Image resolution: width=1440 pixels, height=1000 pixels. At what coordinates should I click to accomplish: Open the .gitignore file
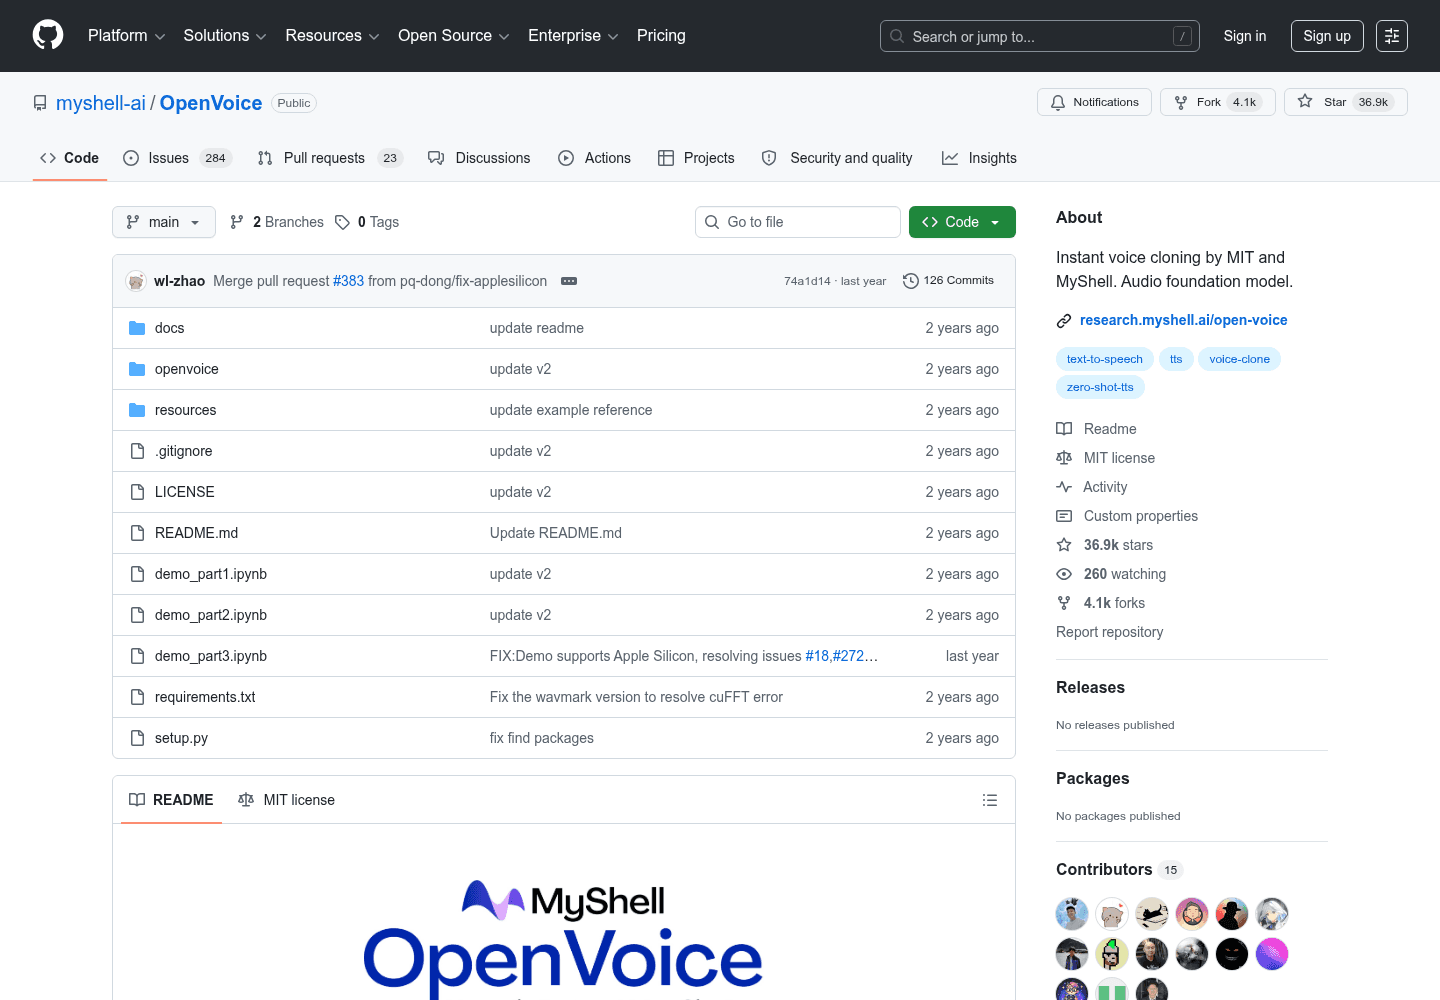[184, 451]
